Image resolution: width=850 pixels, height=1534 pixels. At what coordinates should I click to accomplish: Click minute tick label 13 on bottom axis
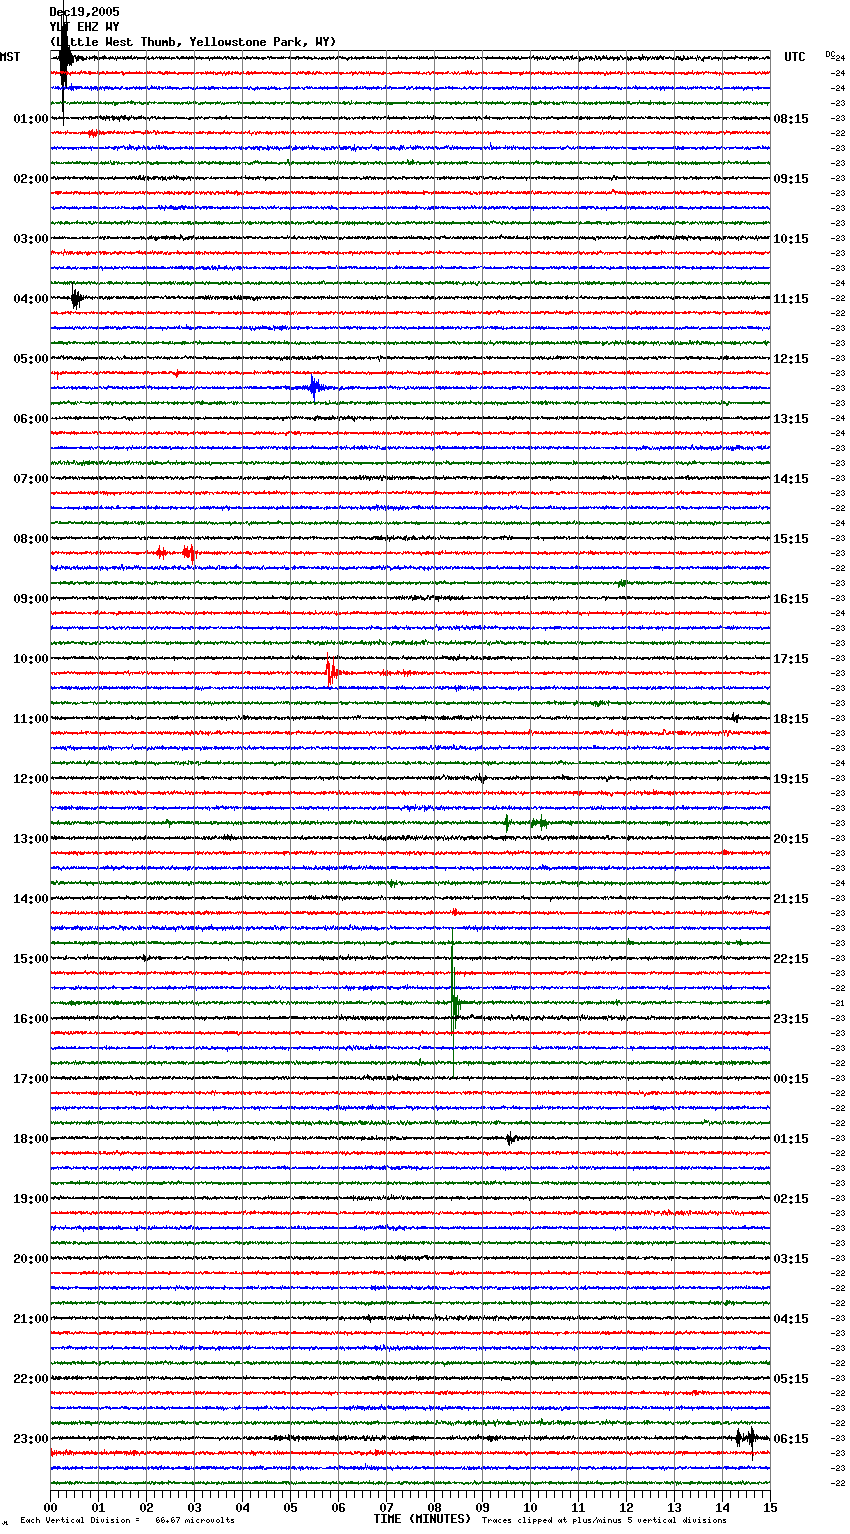pos(674,1507)
